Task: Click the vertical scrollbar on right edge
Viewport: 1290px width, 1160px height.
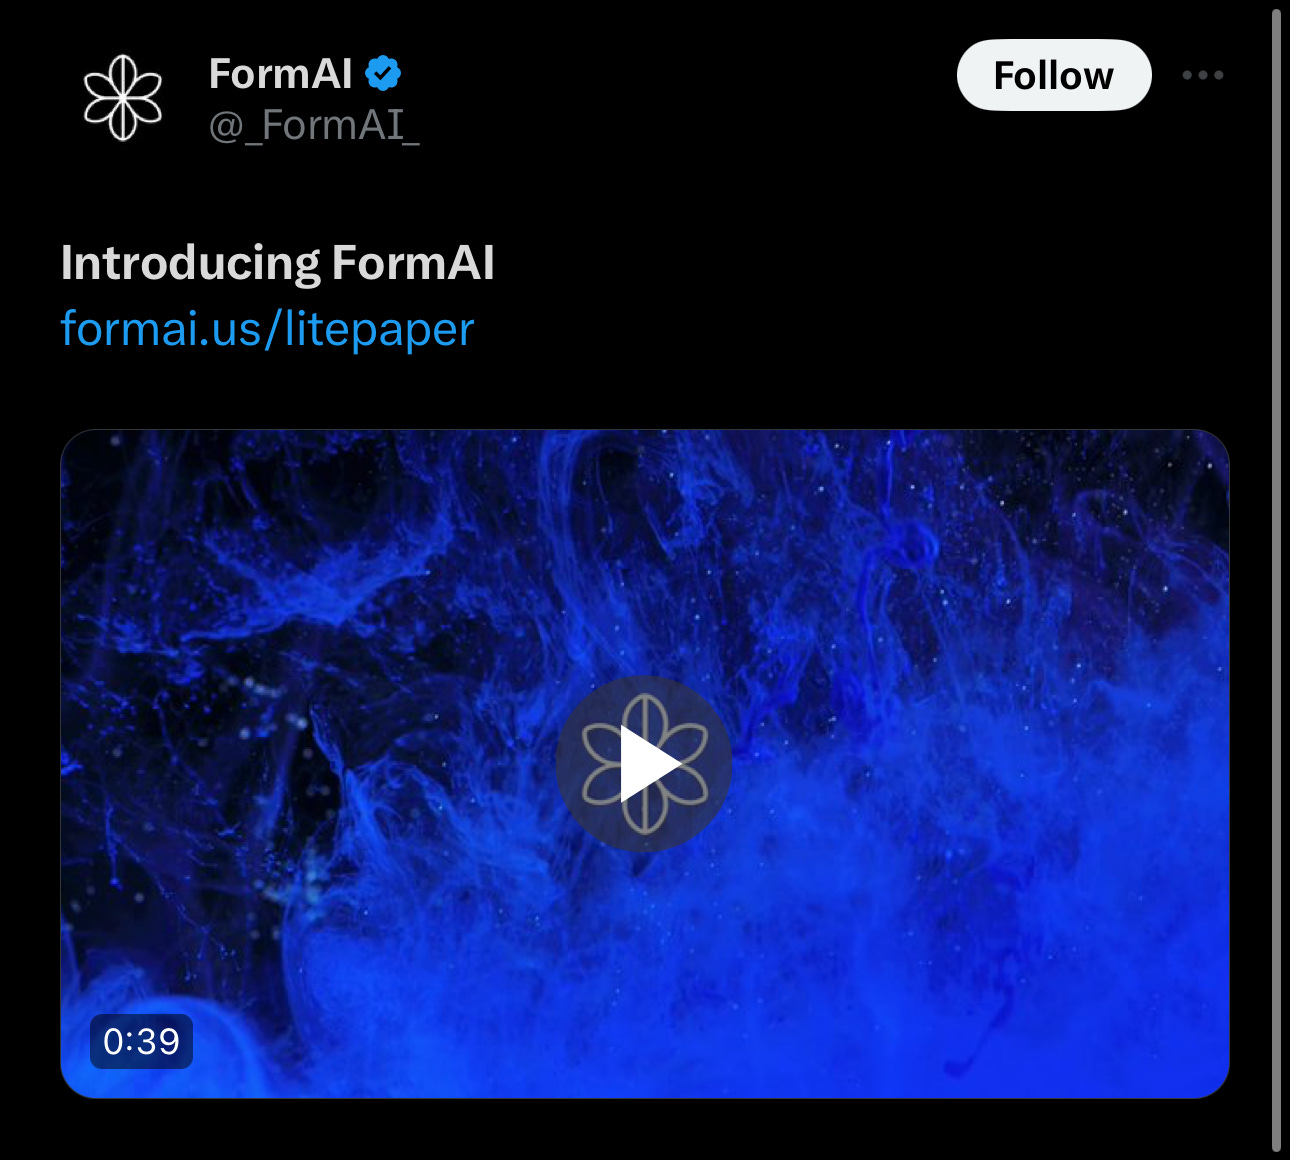Action: 1276,580
